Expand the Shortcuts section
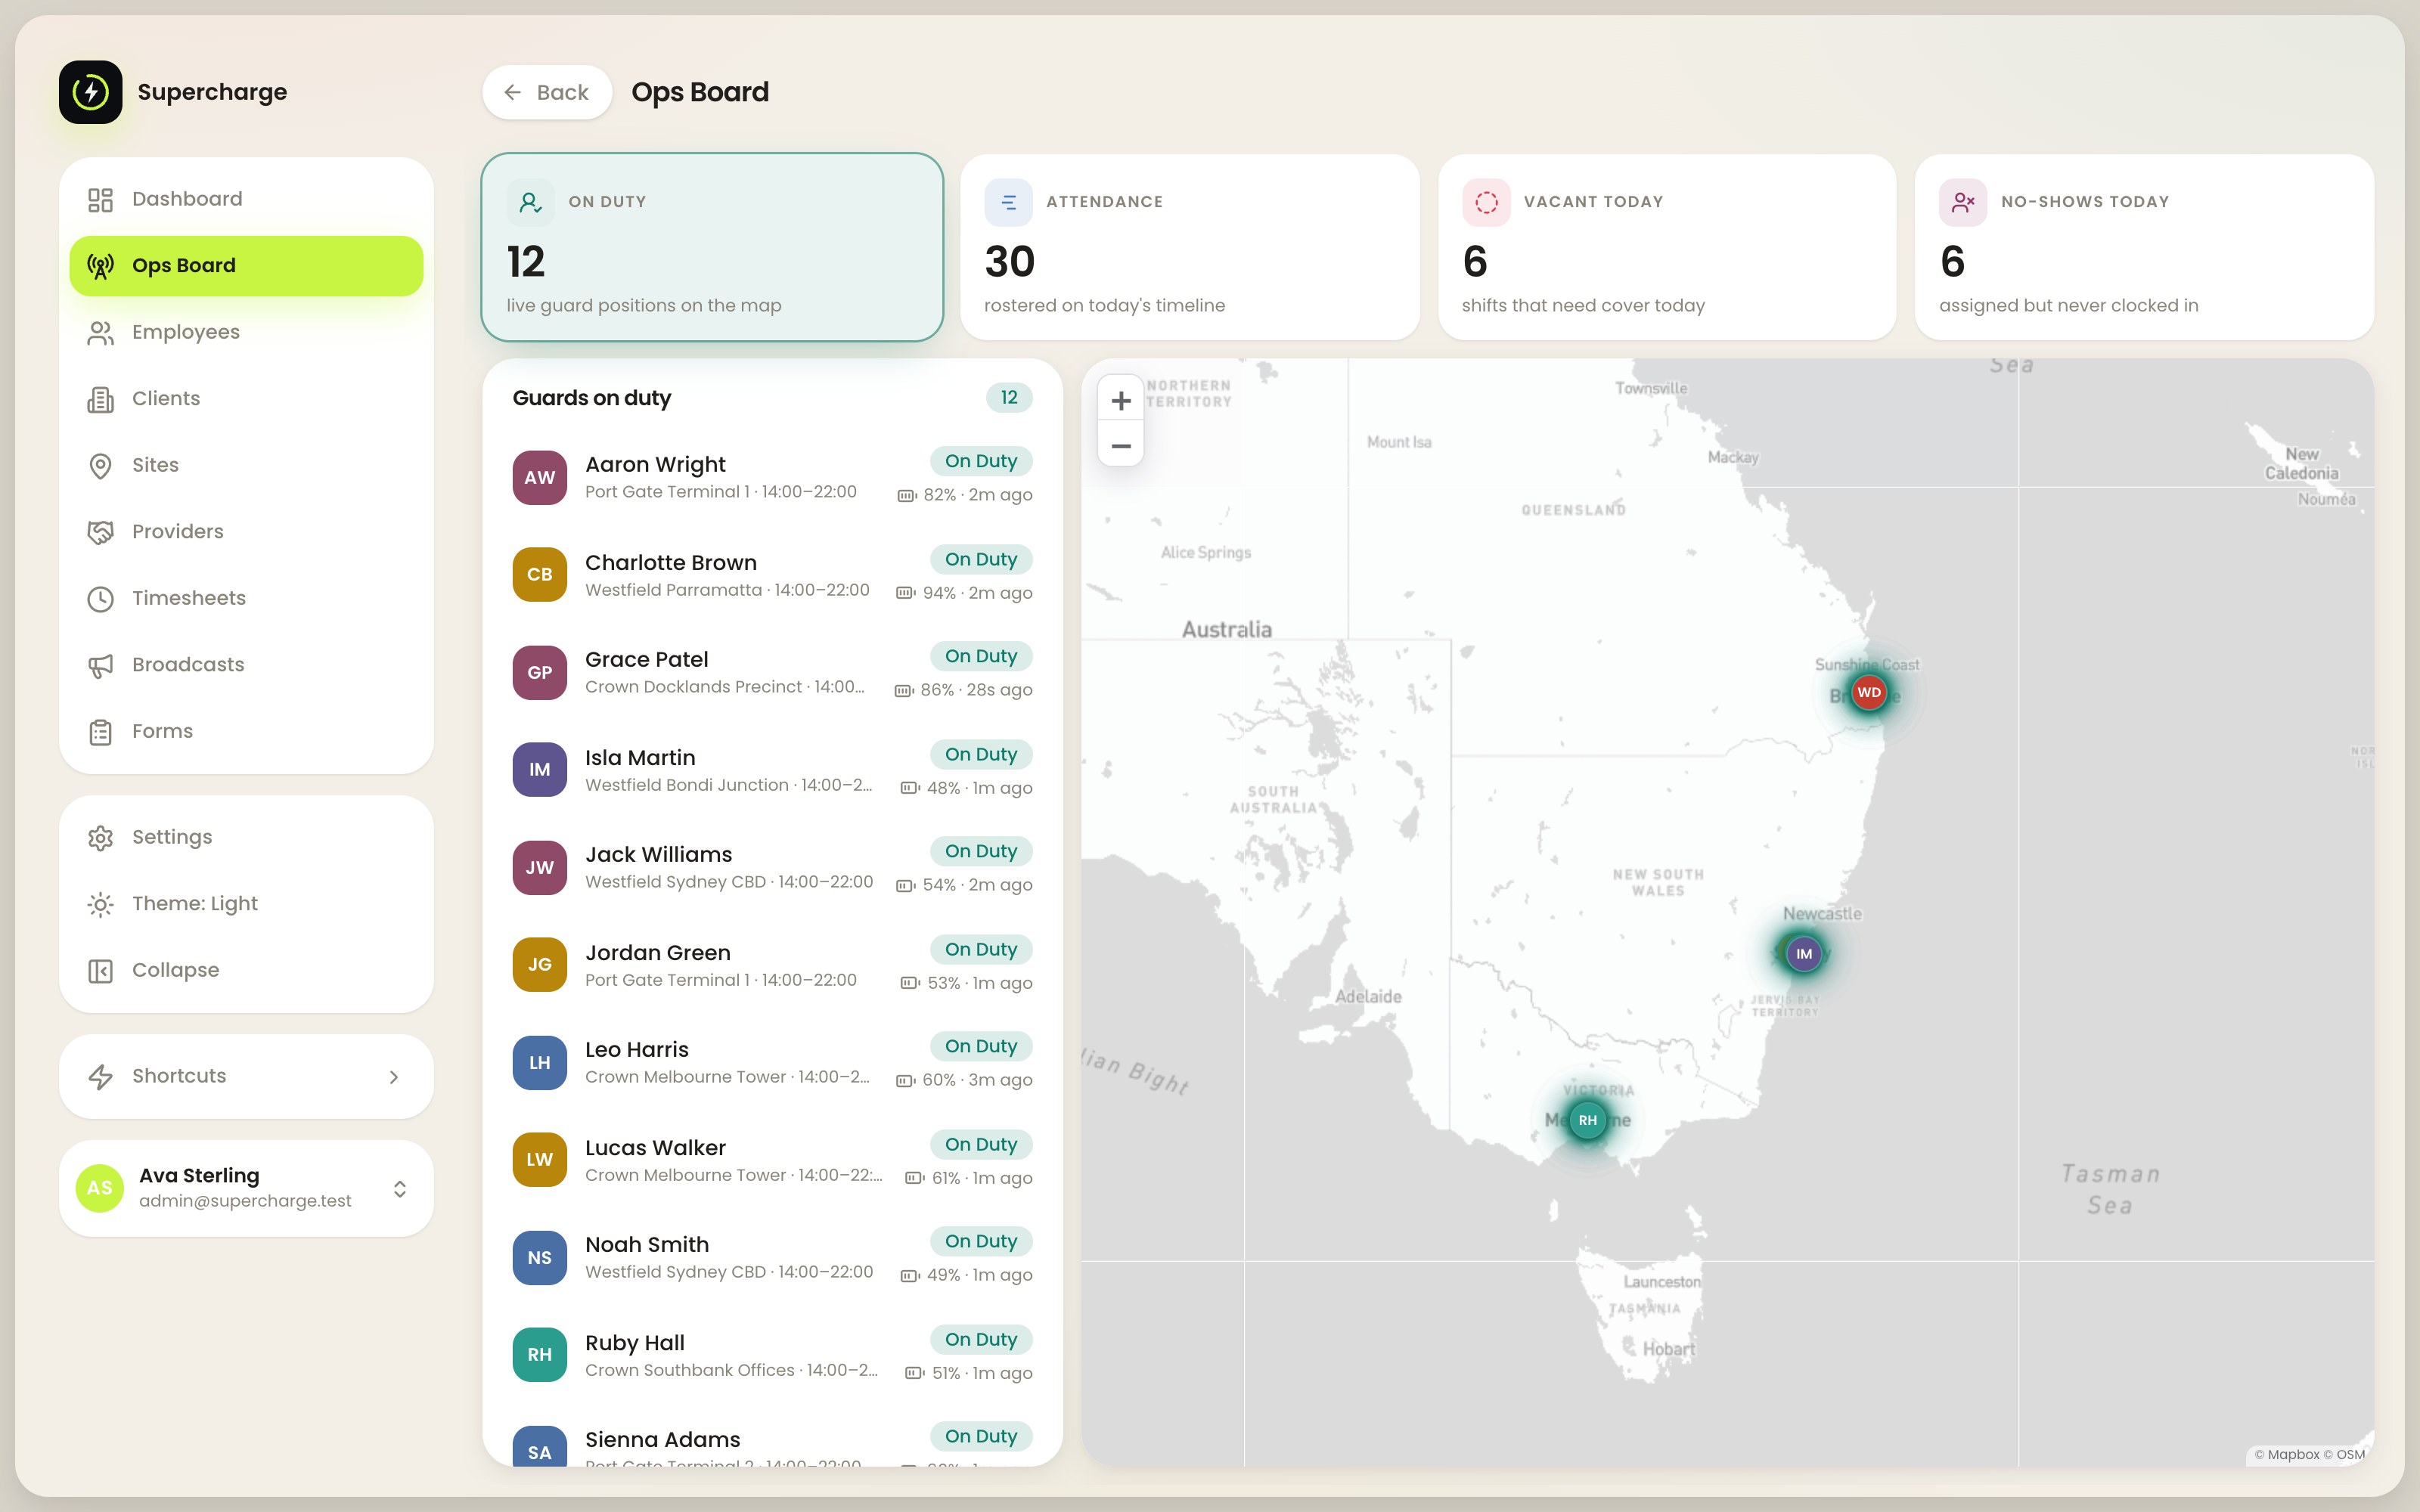2420x1512 pixels. click(x=246, y=1077)
